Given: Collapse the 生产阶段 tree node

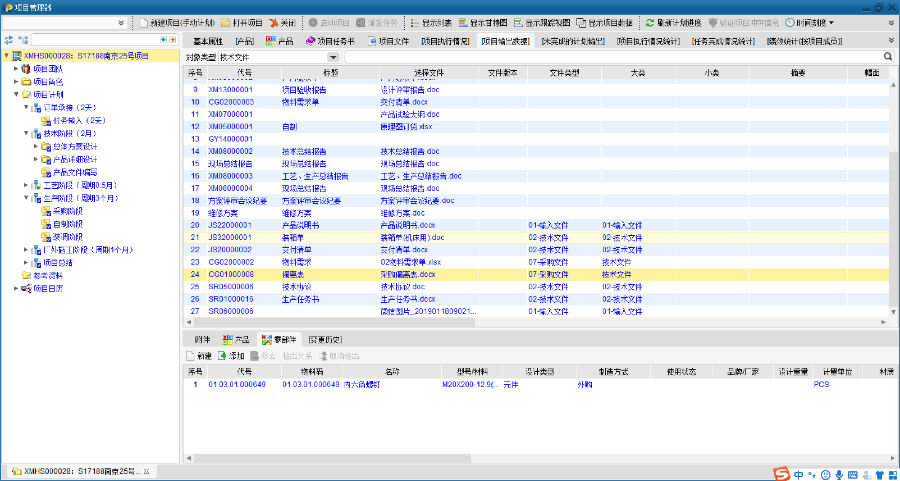Looking at the screenshot, I should (x=25, y=198).
